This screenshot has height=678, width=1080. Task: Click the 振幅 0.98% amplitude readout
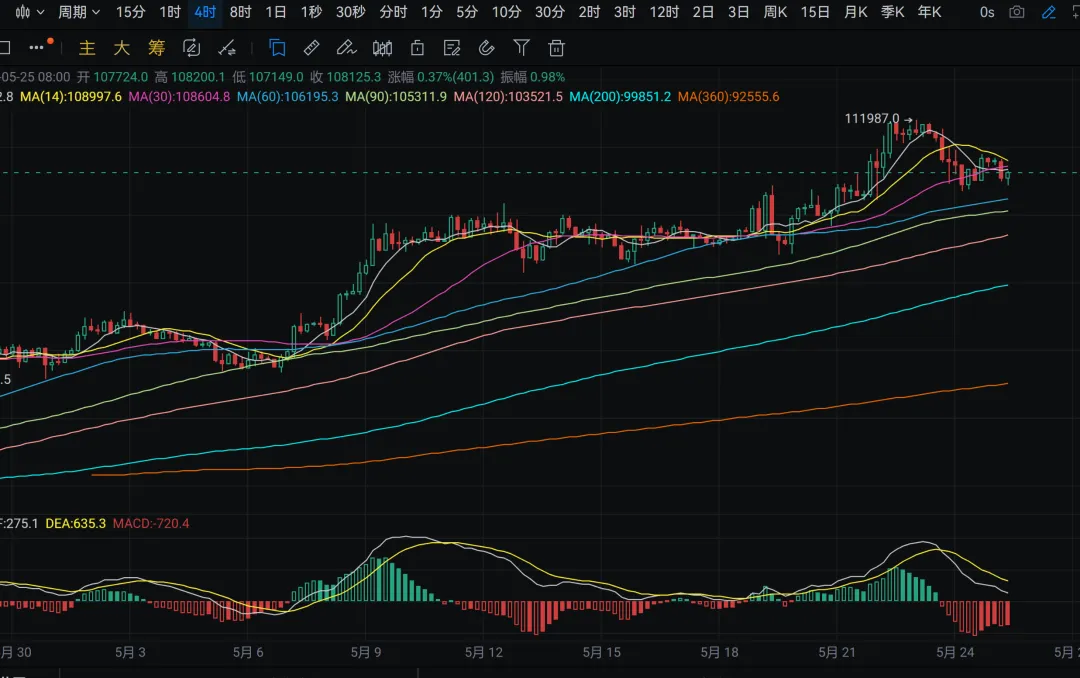coord(533,77)
